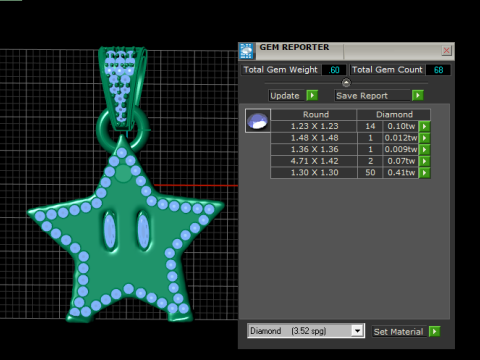This screenshot has width=480, height=360.
Task: Click the 0.009tw weight cell
Action: (x=401, y=149)
